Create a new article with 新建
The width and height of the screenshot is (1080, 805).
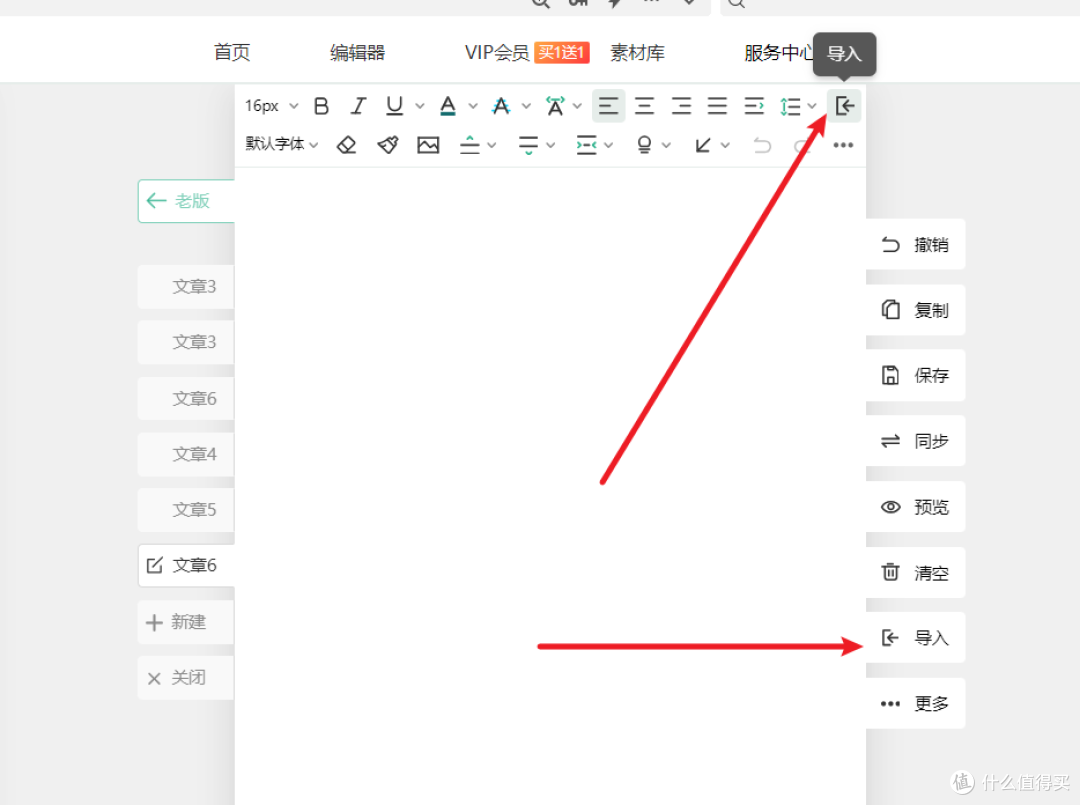point(186,622)
